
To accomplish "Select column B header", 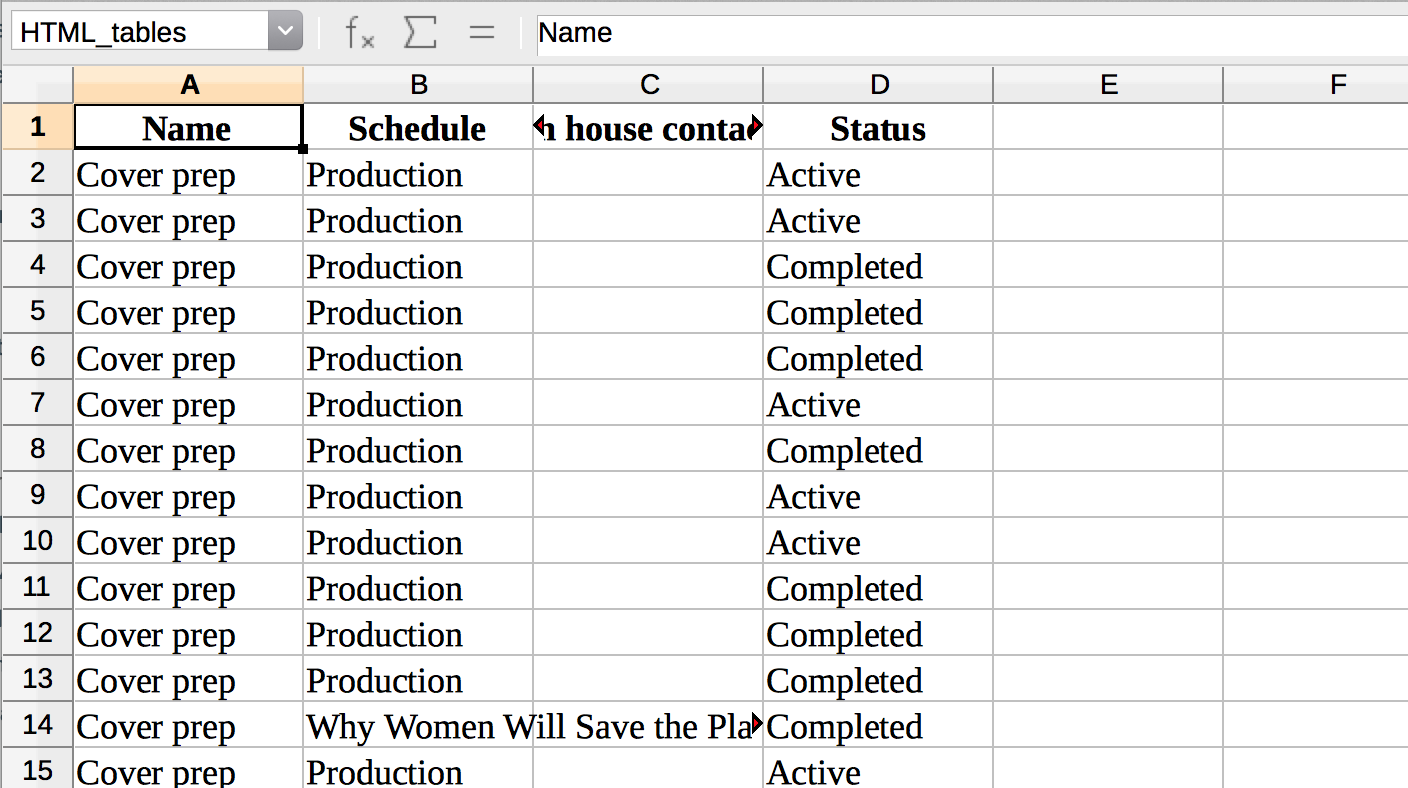I will tap(418, 85).
